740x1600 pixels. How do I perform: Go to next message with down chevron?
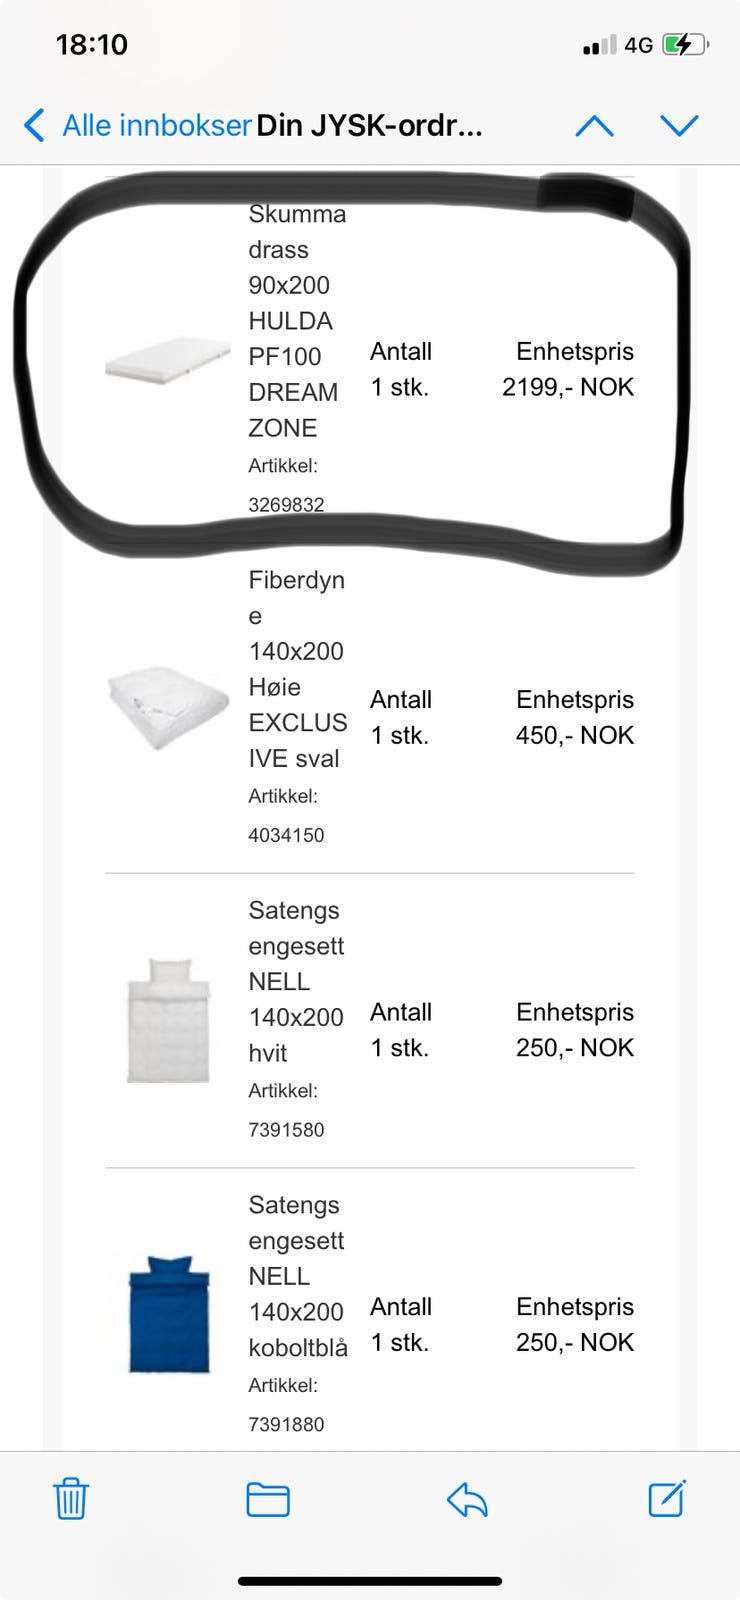point(679,125)
